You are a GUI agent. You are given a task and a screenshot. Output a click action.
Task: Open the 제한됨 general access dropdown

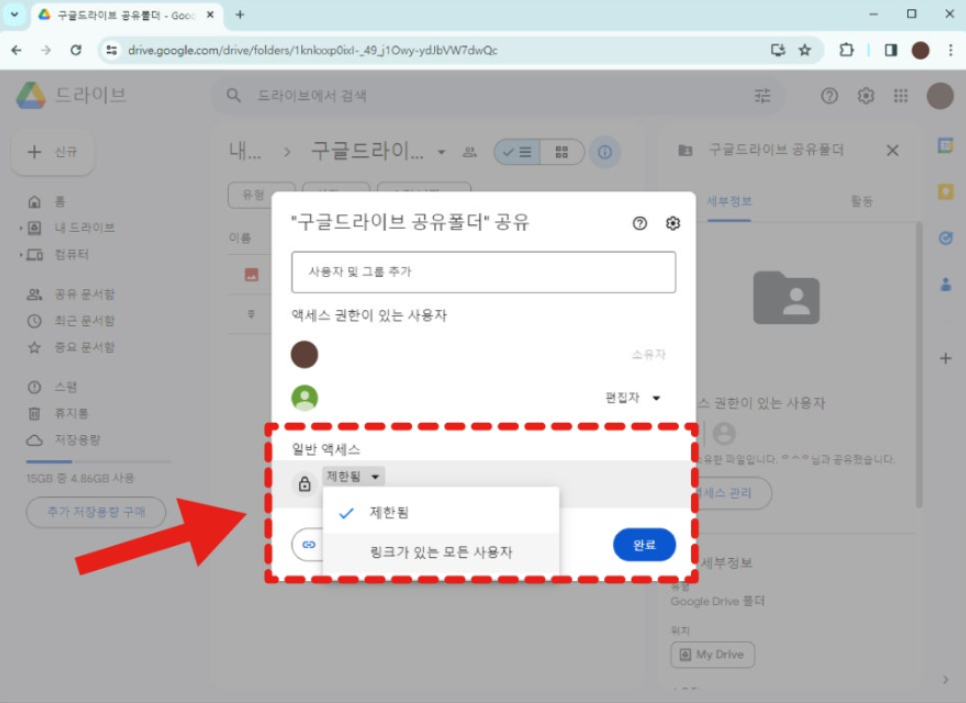(x=353, y=476)
